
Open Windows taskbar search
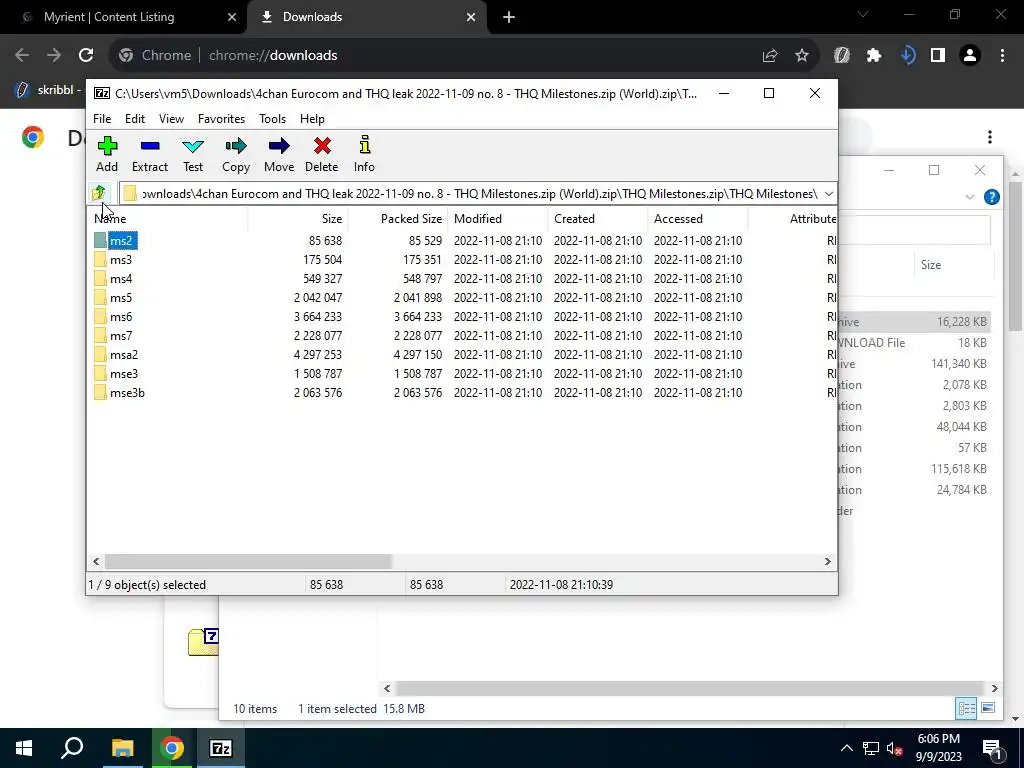tap(72, 748)
